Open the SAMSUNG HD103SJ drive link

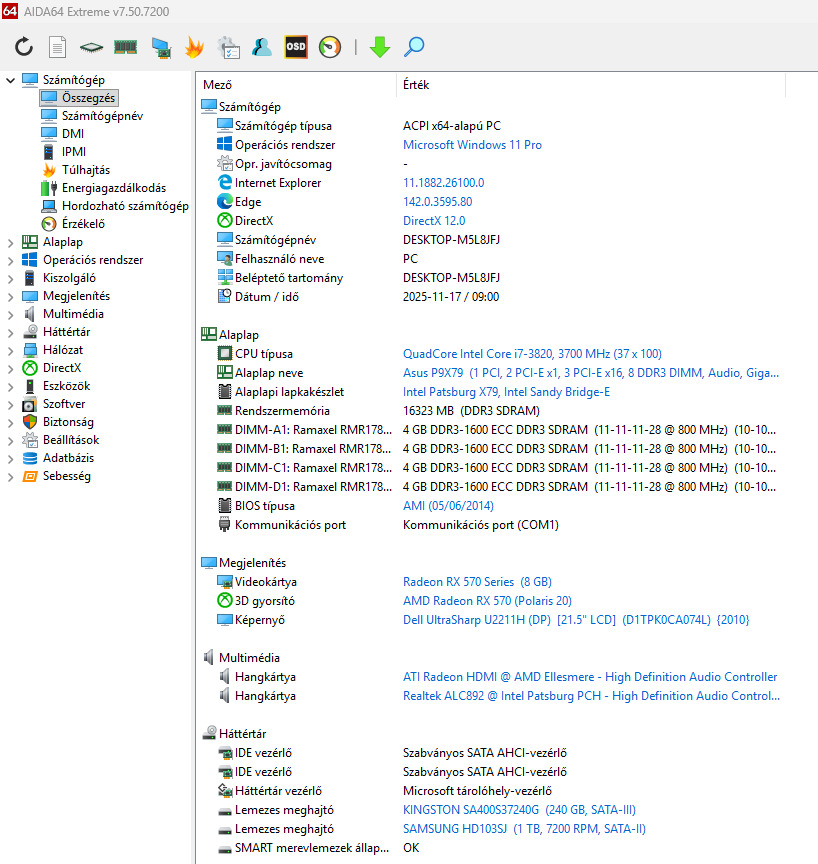point(524,829)
